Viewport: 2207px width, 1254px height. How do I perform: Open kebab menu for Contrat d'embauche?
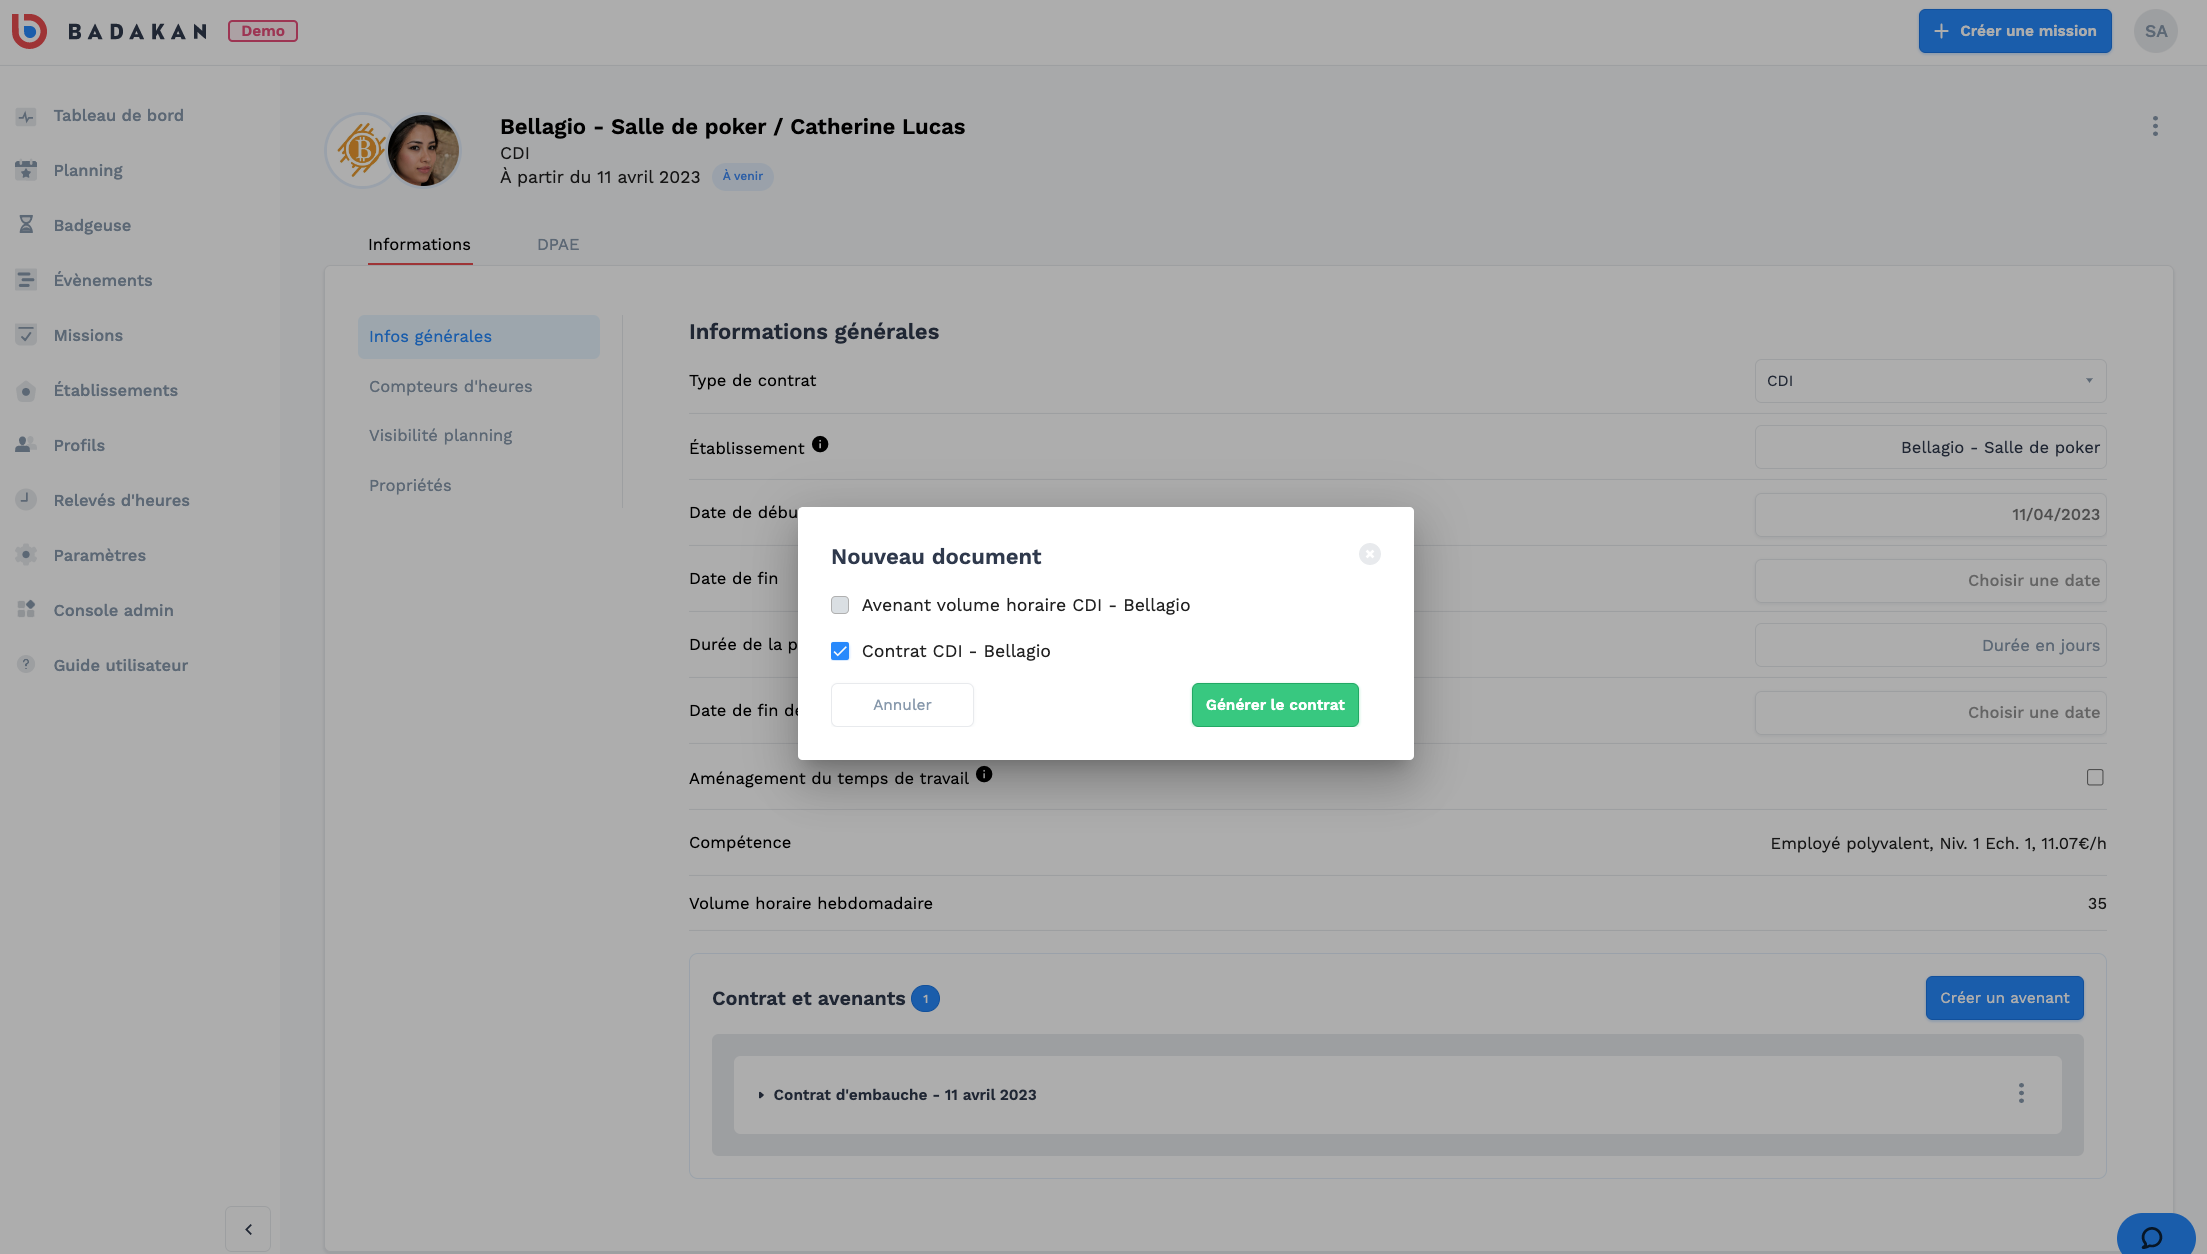coord(2021,1094)
